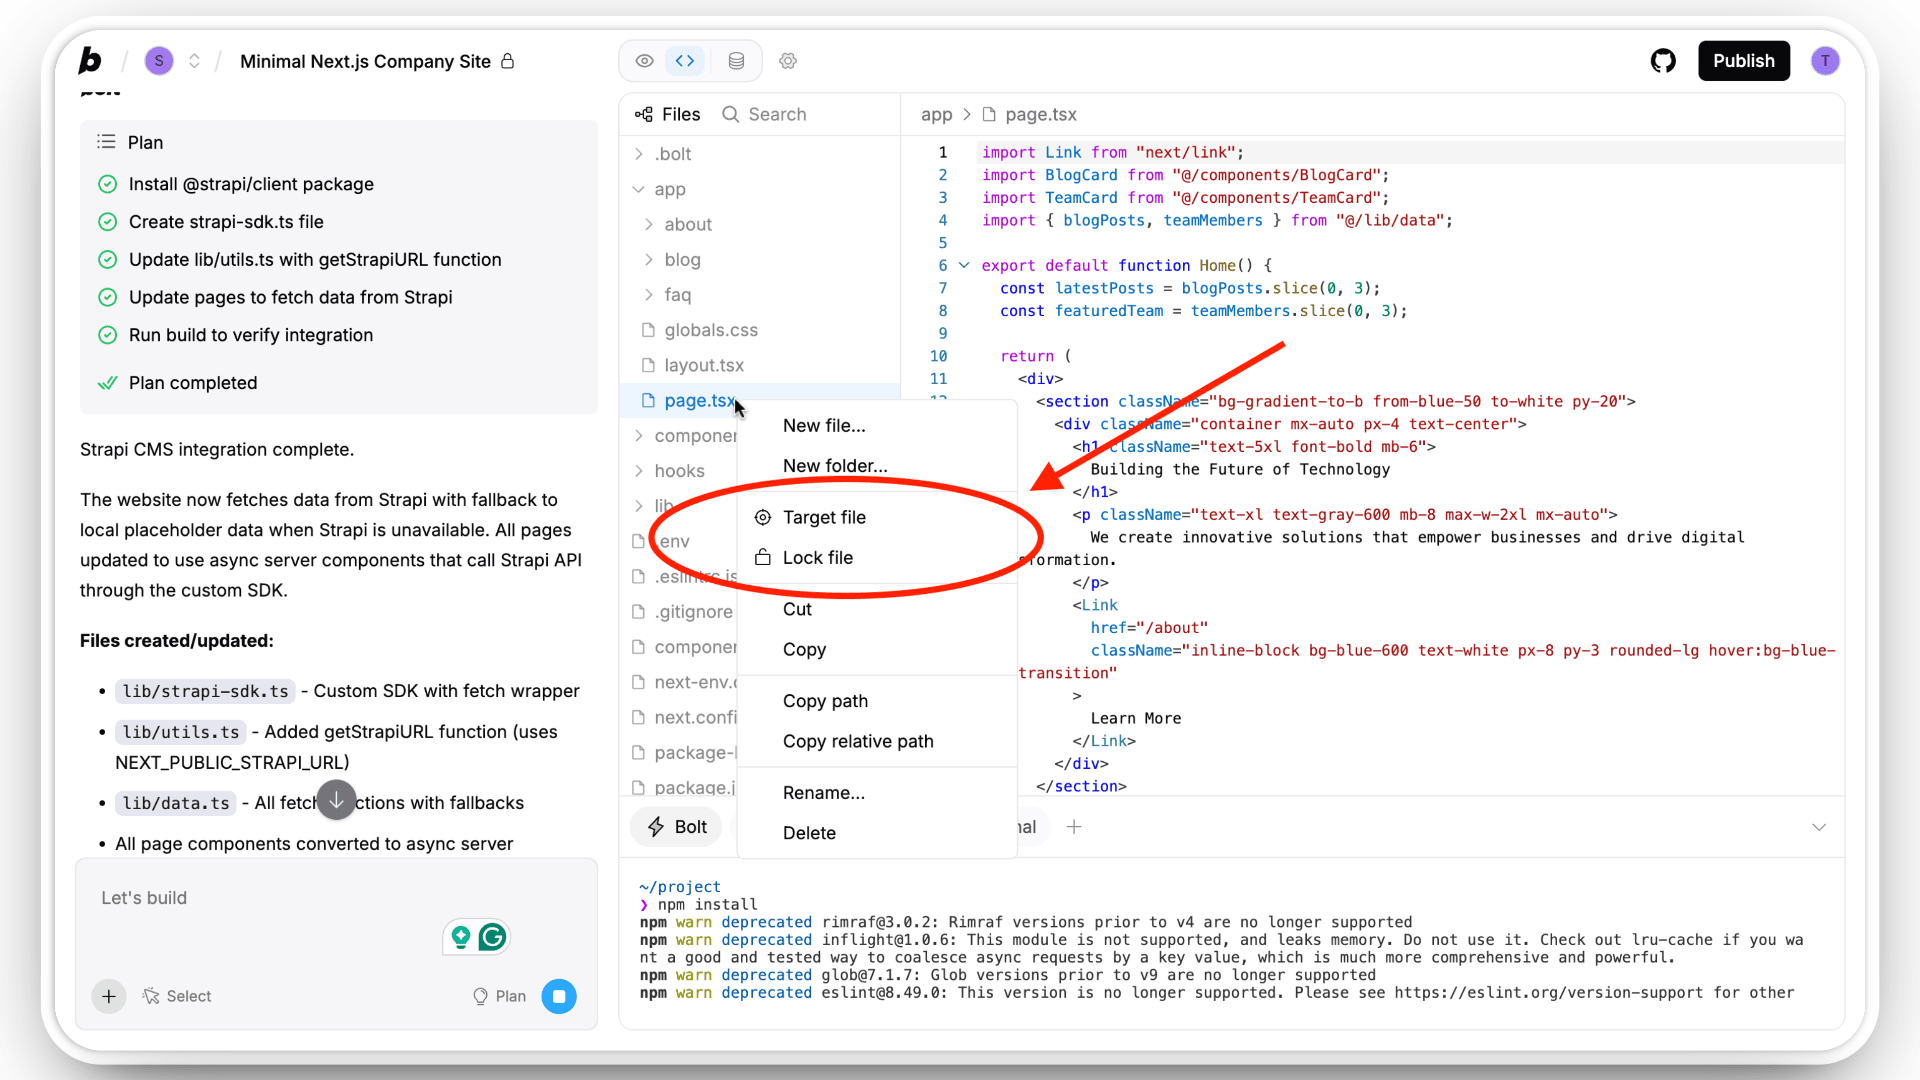Click Install @strapi/client package step

(251, 184)
